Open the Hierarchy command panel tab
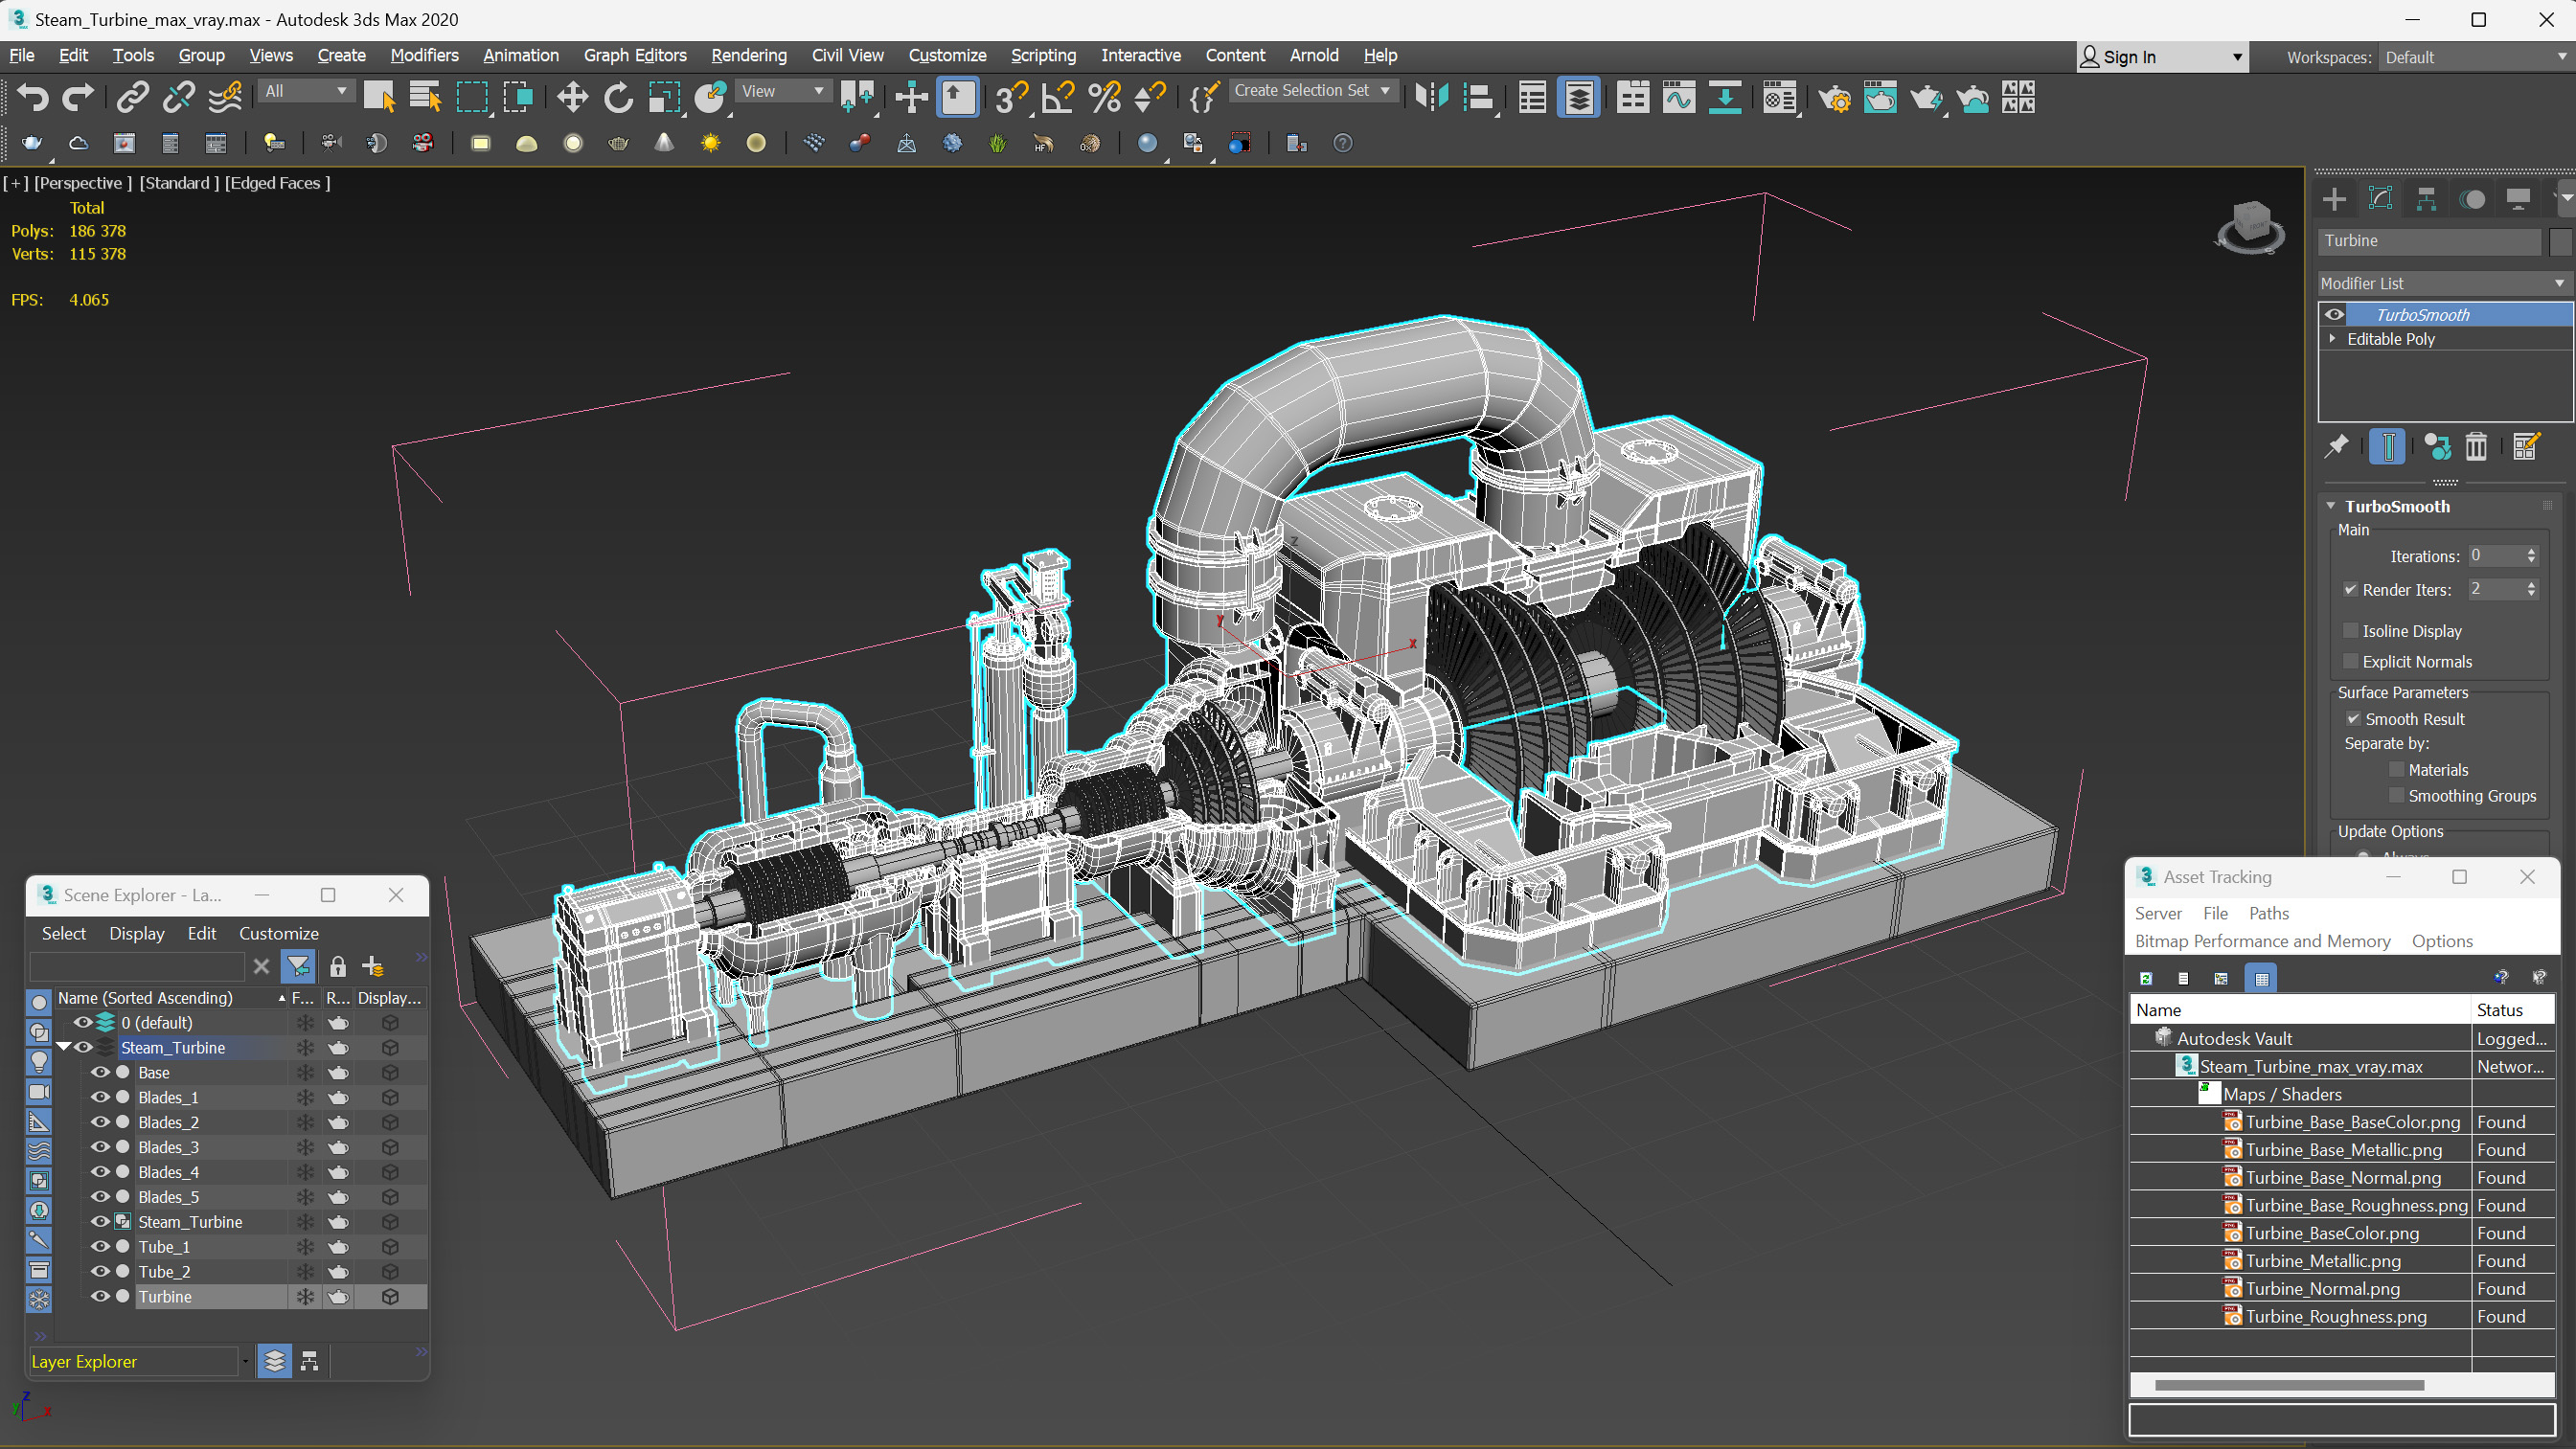Screen dimensions: 2576x1449 (2426, 199)
